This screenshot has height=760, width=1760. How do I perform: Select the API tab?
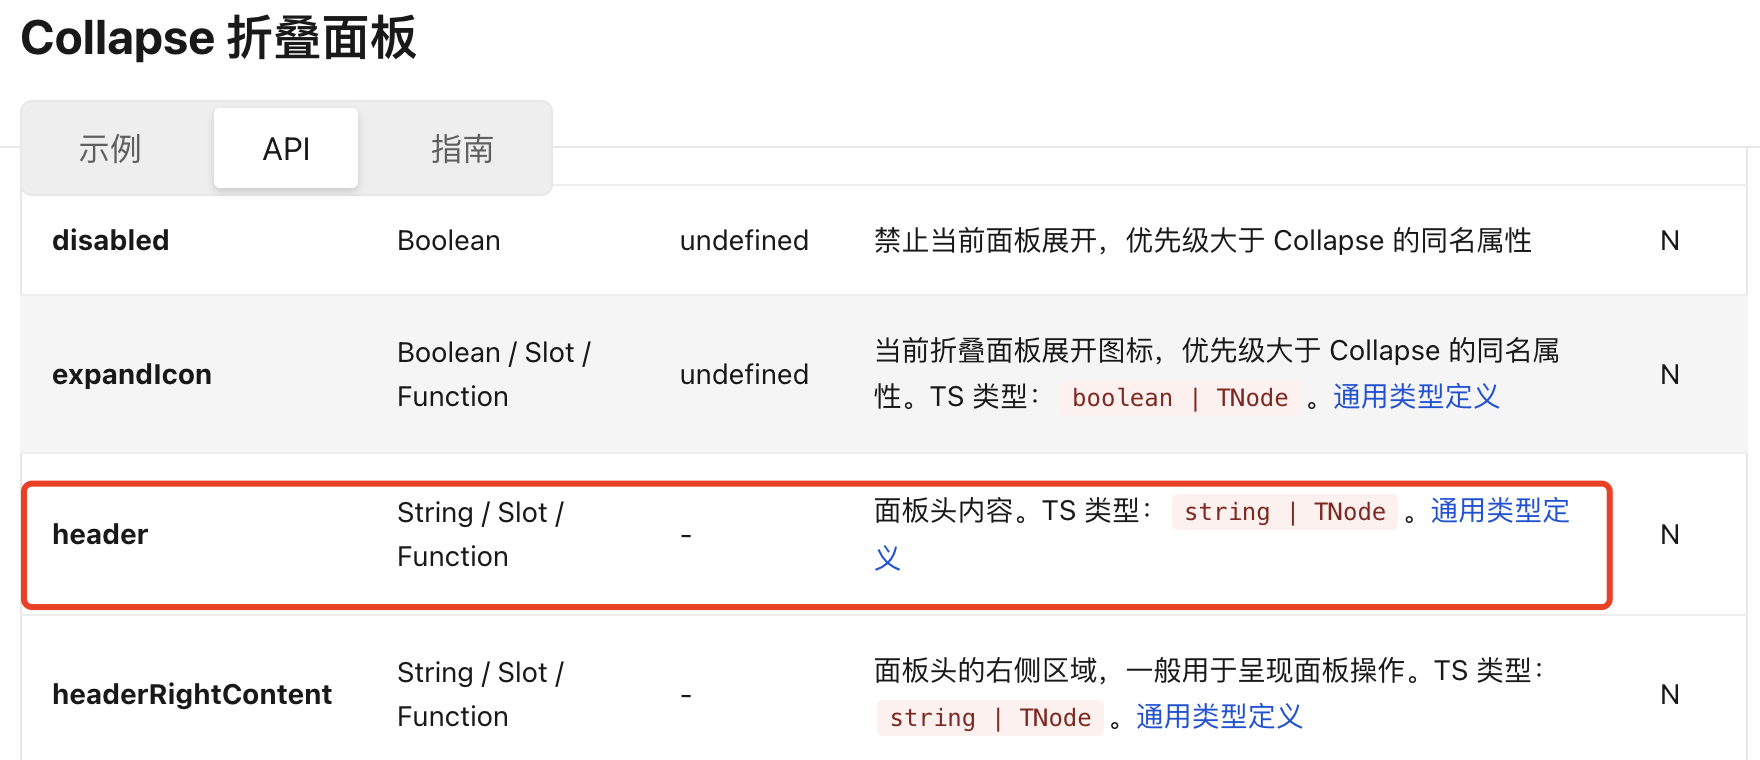[285, 148]
